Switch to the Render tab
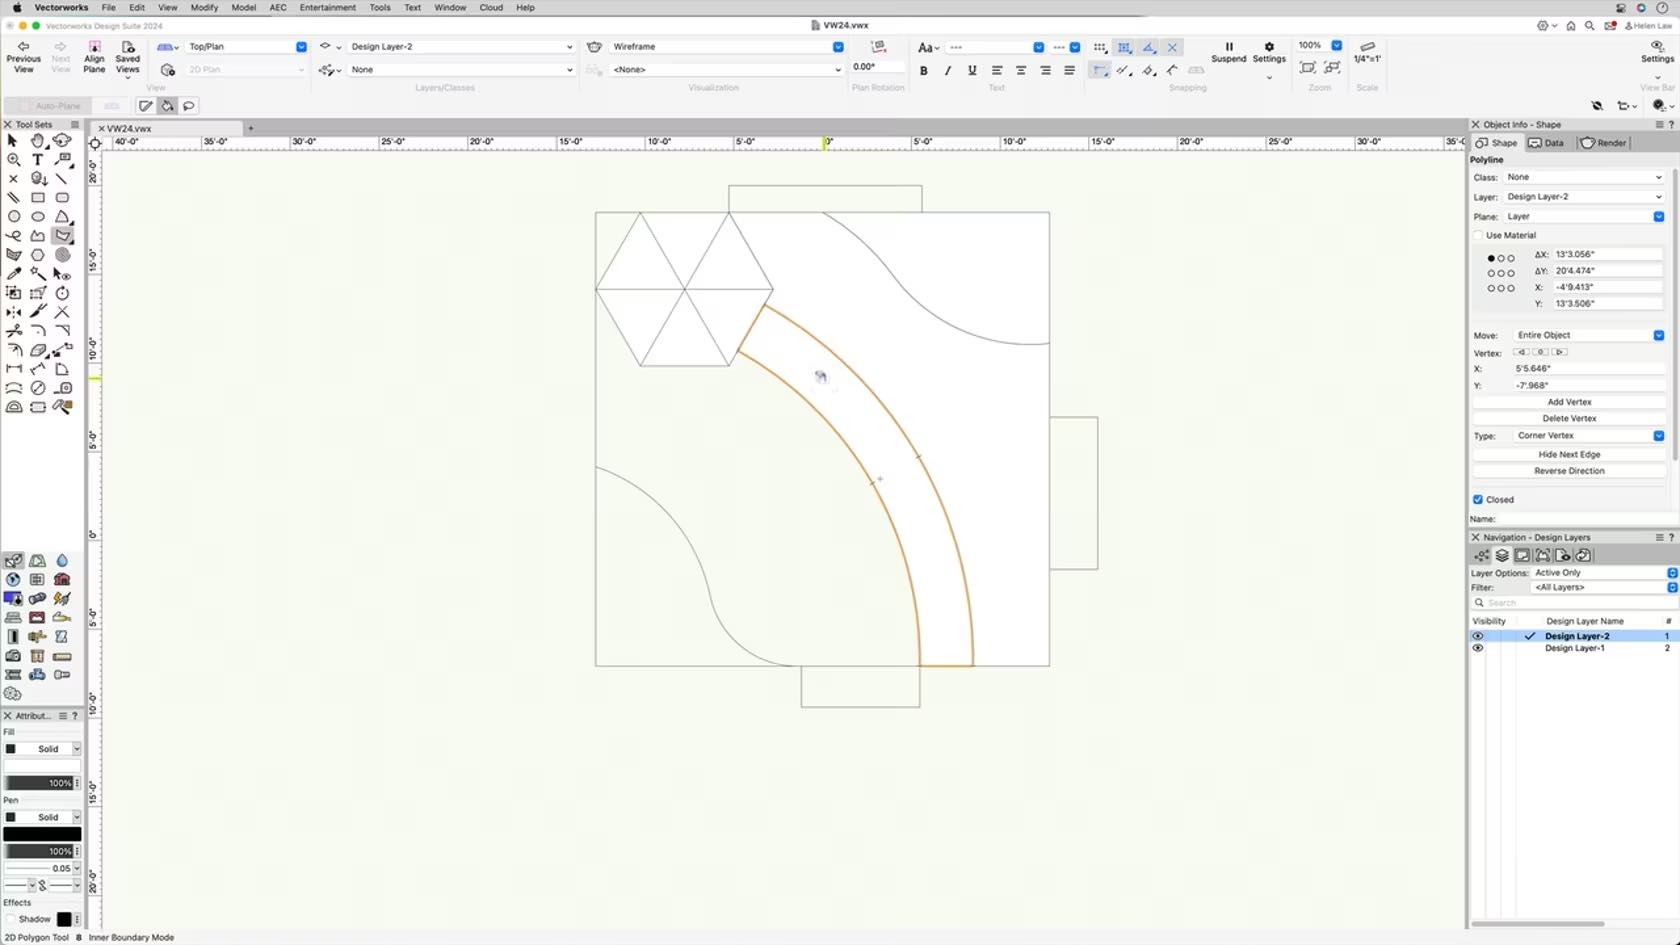The height and width of the screenshot is (945, 1680). pos(1603,143)
